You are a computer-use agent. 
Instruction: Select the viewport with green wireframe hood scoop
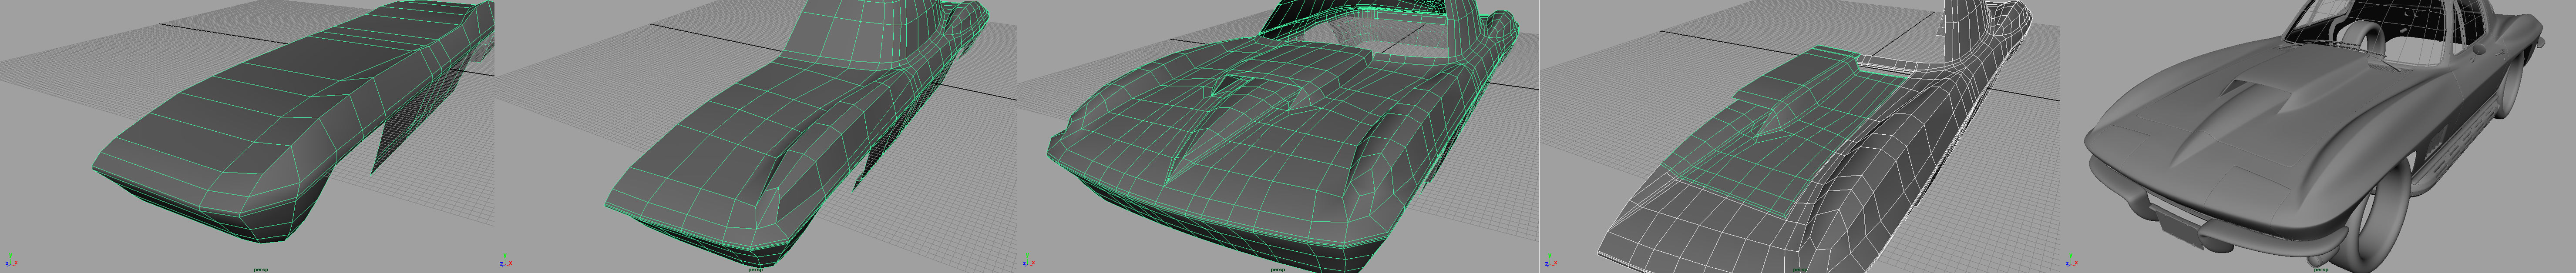(1278, 136)
